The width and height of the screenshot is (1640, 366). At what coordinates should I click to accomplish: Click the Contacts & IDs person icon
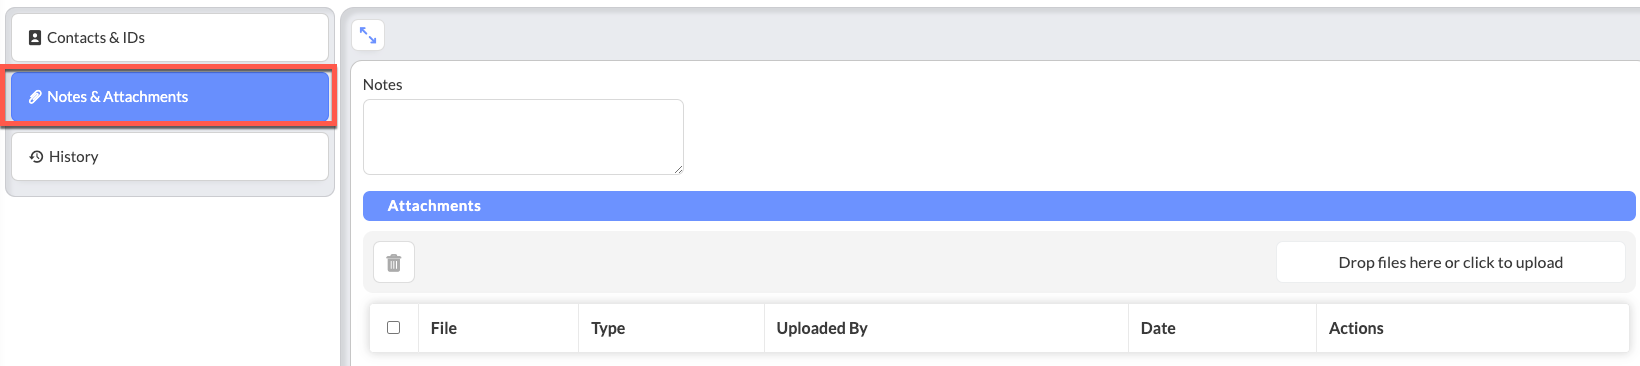click(x=35, y=38)
